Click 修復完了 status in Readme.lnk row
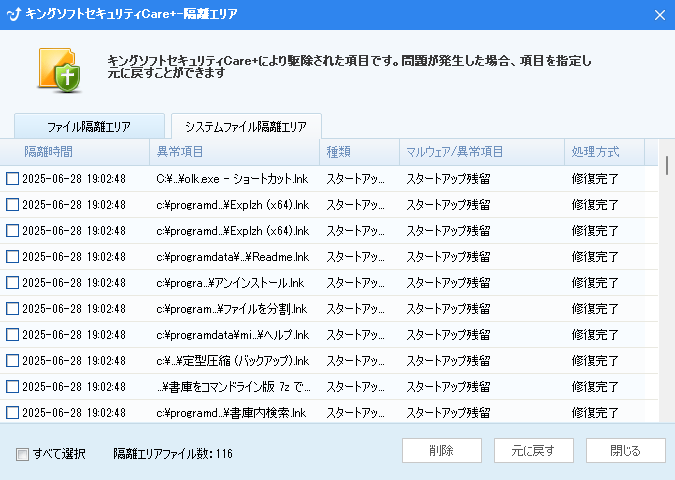Viewport: 675px width, 480px height. [595, 257]
